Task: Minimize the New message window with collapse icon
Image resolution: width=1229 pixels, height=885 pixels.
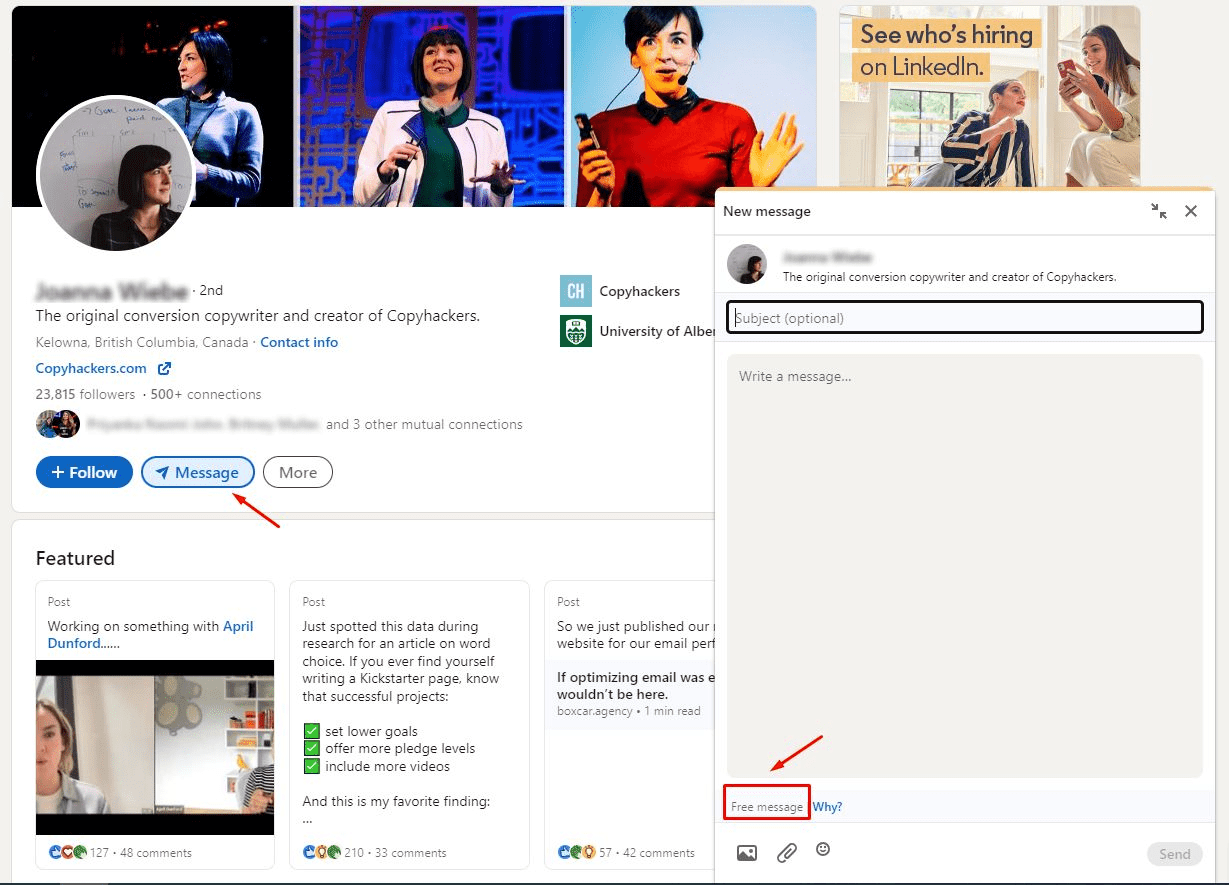Action: (1158, 211)
